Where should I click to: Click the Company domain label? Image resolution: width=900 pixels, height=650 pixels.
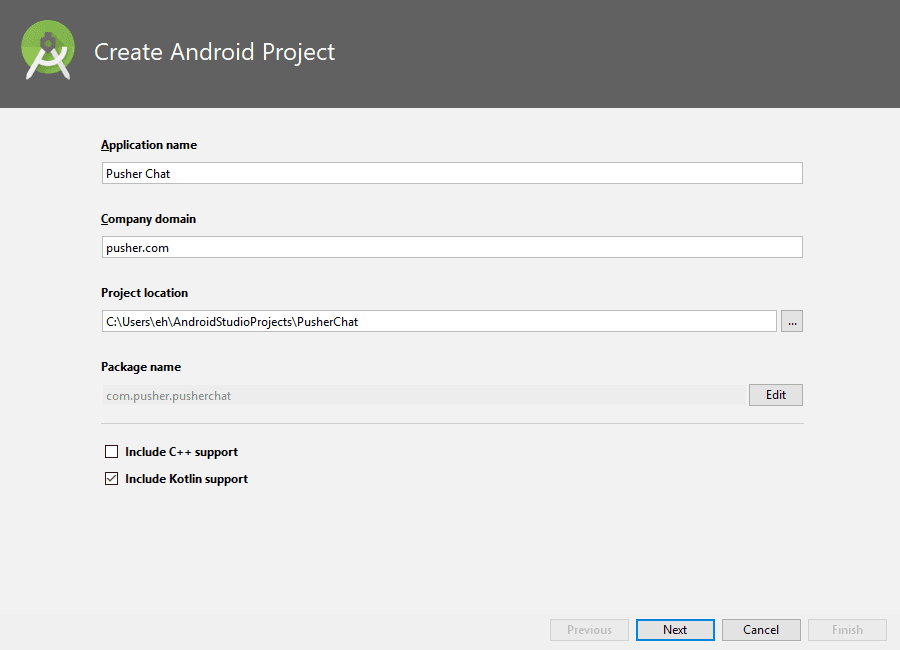[x=148, y=218]
